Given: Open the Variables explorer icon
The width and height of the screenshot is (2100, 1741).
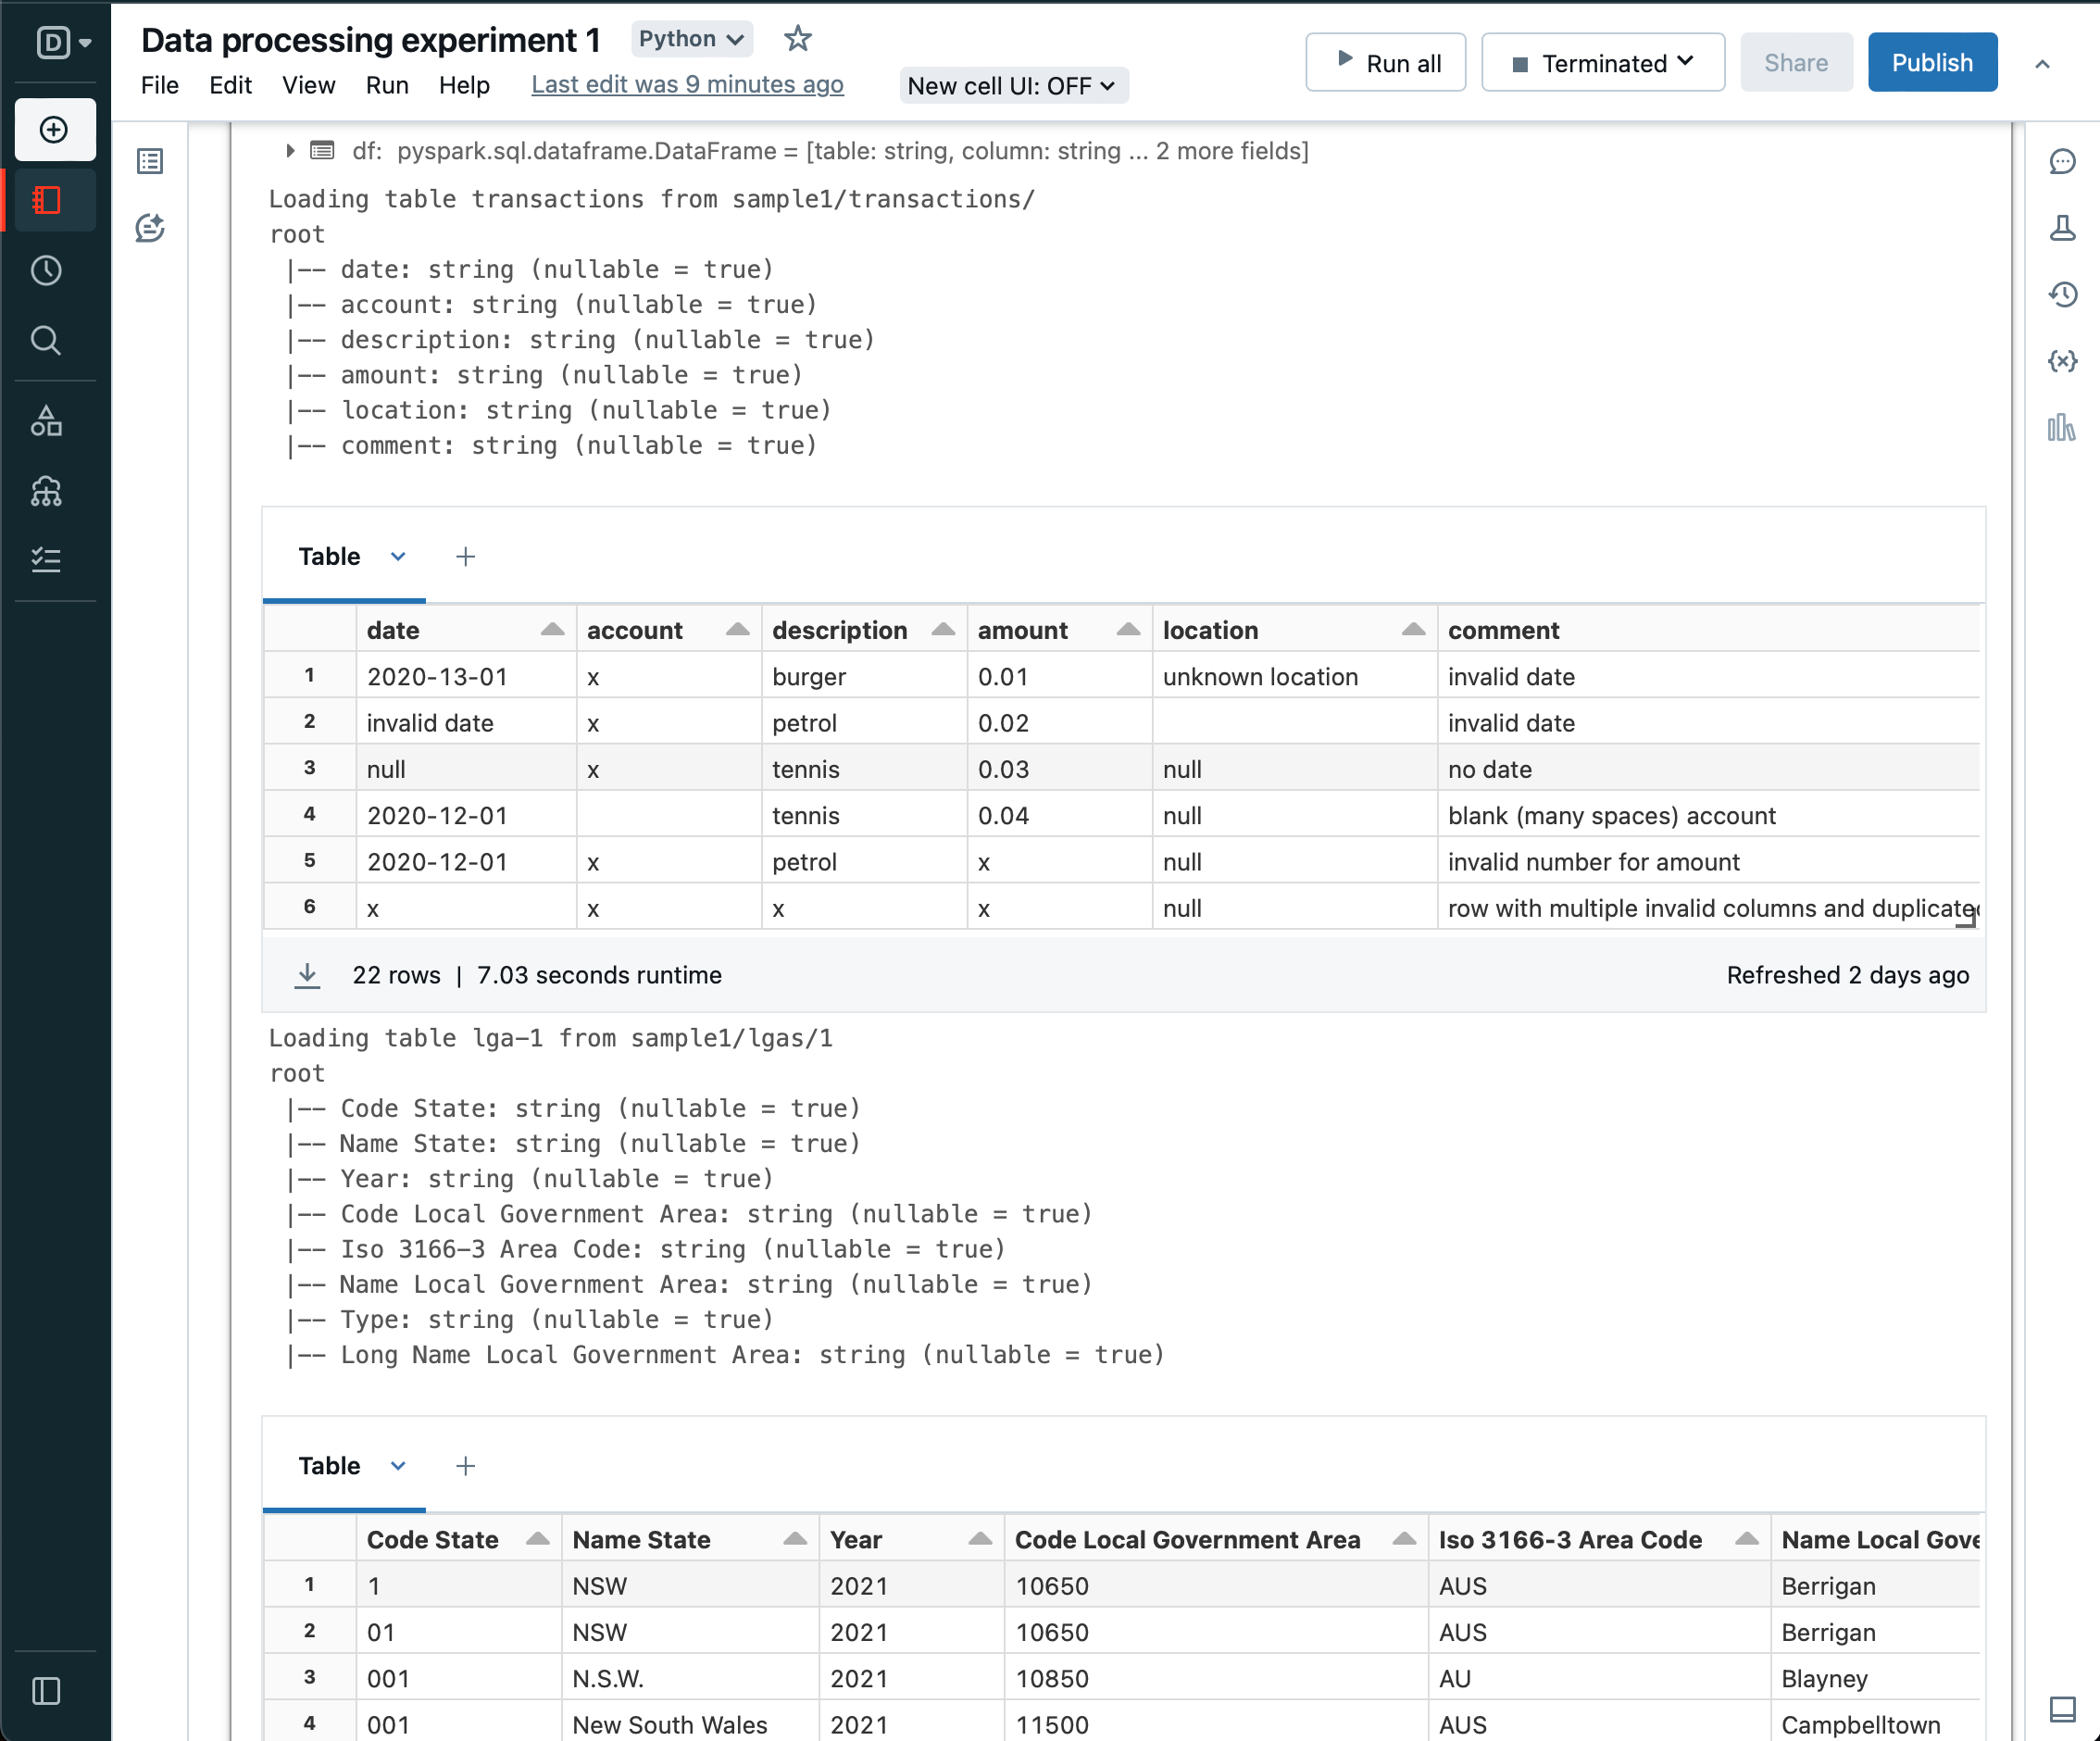Looking at the screenshot, I should (x=2062, y=361).
